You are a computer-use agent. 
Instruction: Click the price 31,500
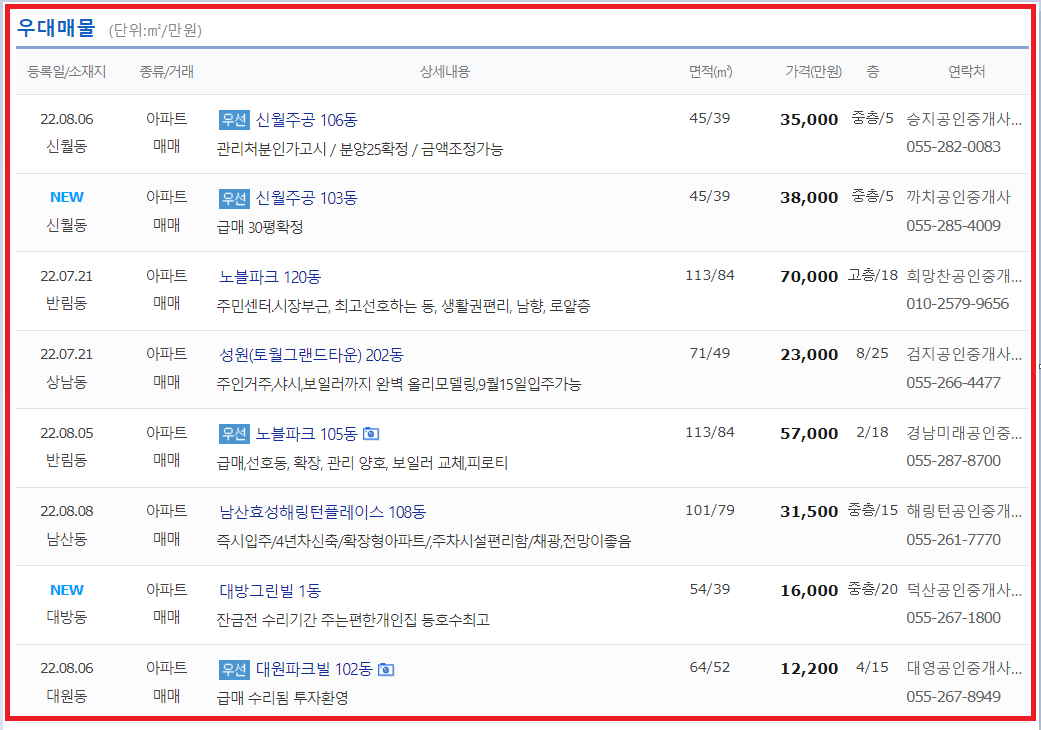point(809,512)
